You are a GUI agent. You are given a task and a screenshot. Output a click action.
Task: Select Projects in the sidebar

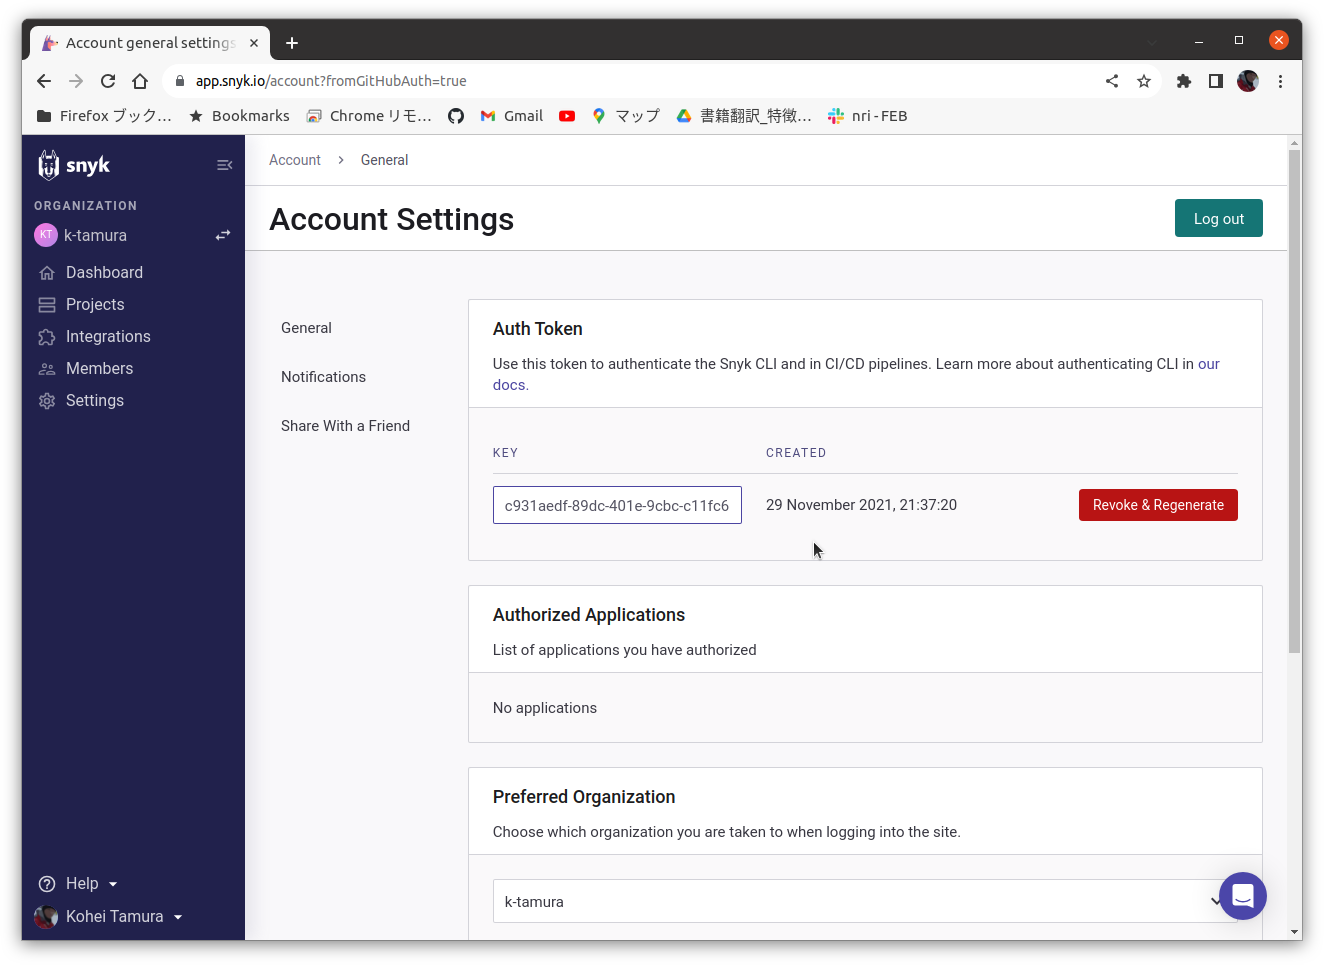95,304
